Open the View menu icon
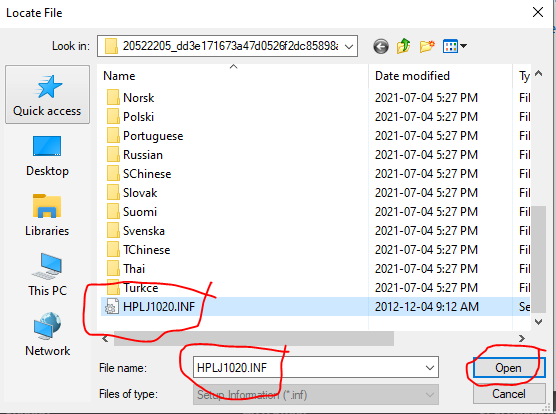Screen dimensions: 556x414 pyautogui.click(x=455, y=46)
